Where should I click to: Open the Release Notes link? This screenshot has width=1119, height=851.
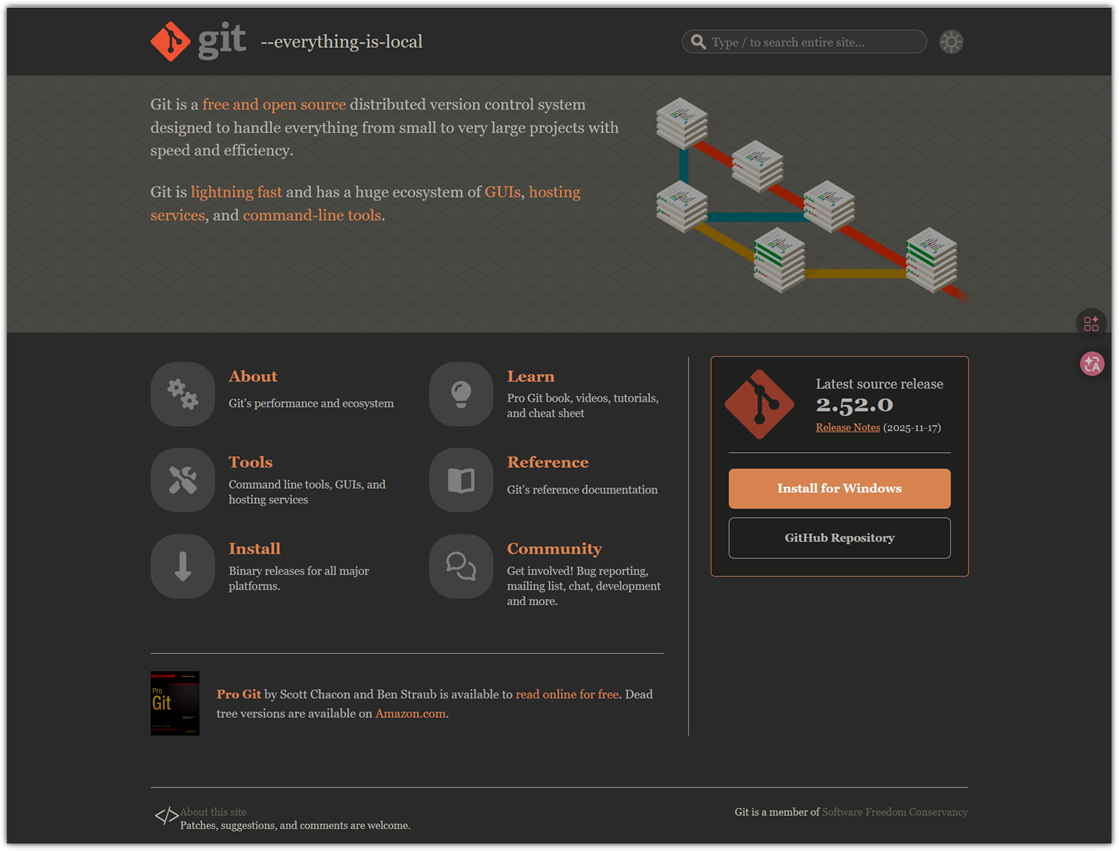click(x=848, y=428)
